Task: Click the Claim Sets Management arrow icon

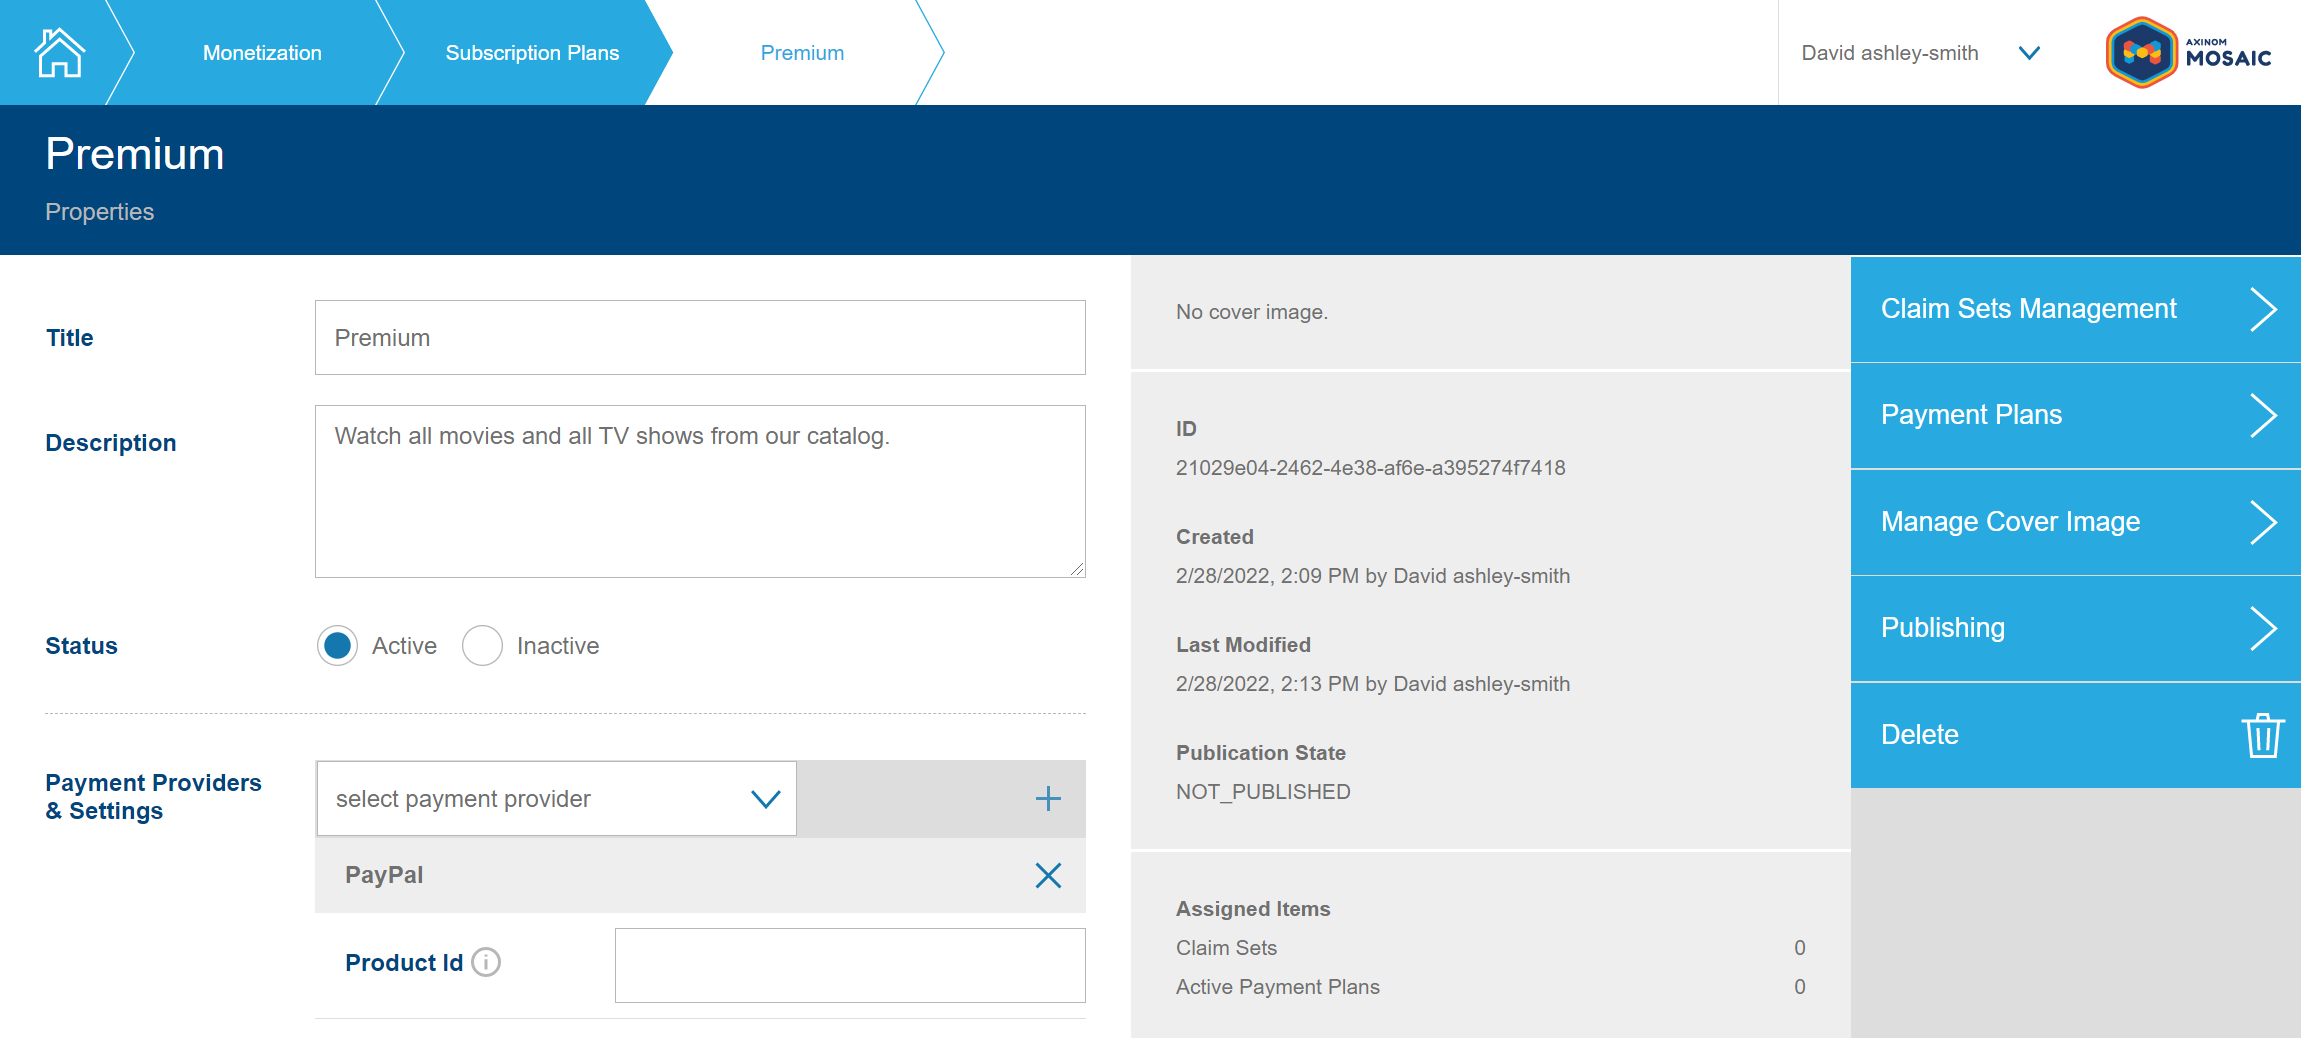Action: (x=2262, y=309)
